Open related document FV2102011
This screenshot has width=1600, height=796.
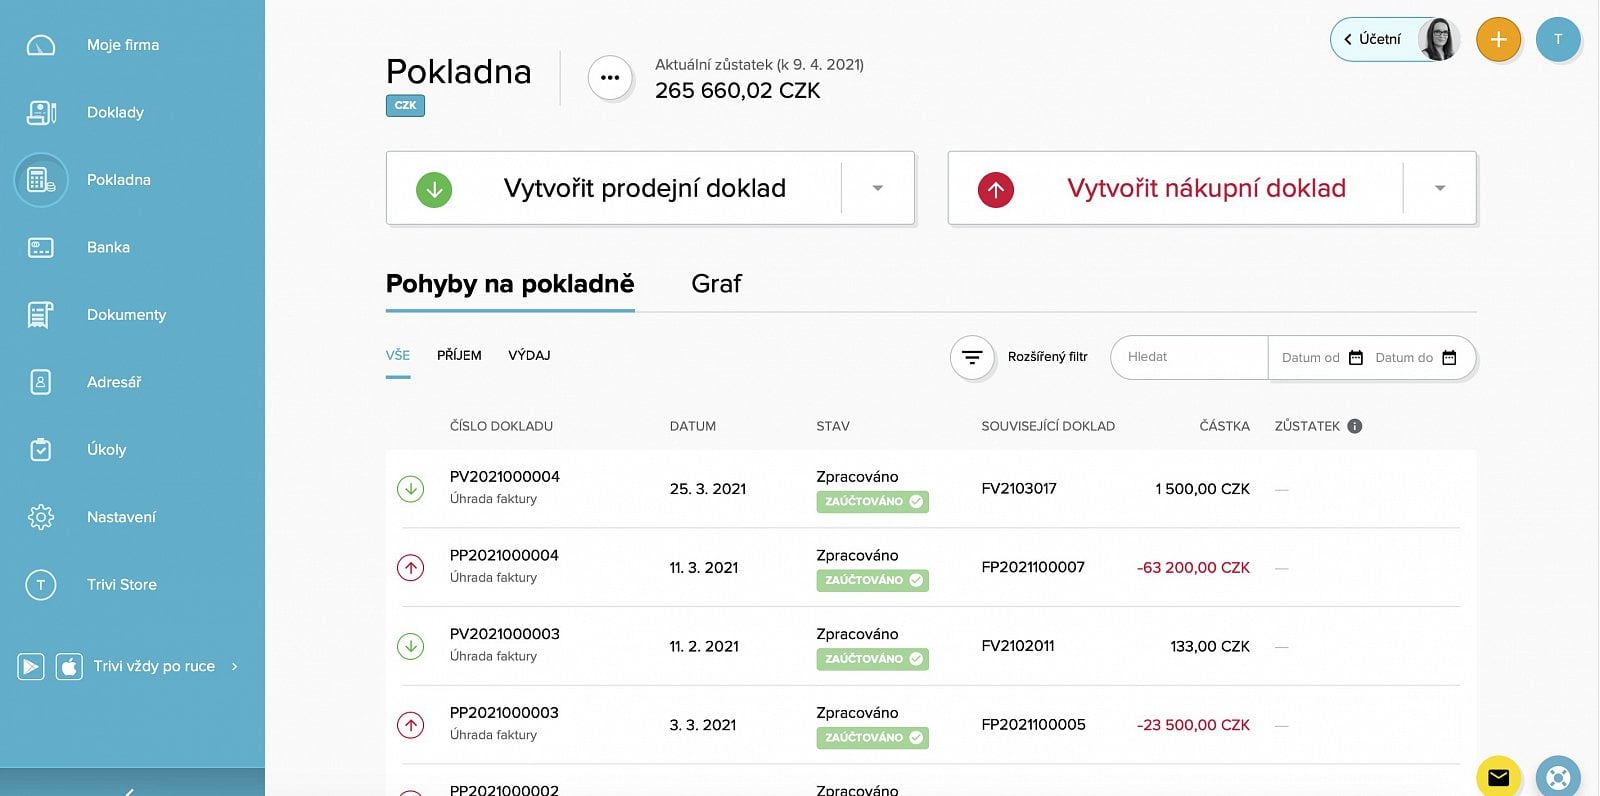coord(1018,646)
